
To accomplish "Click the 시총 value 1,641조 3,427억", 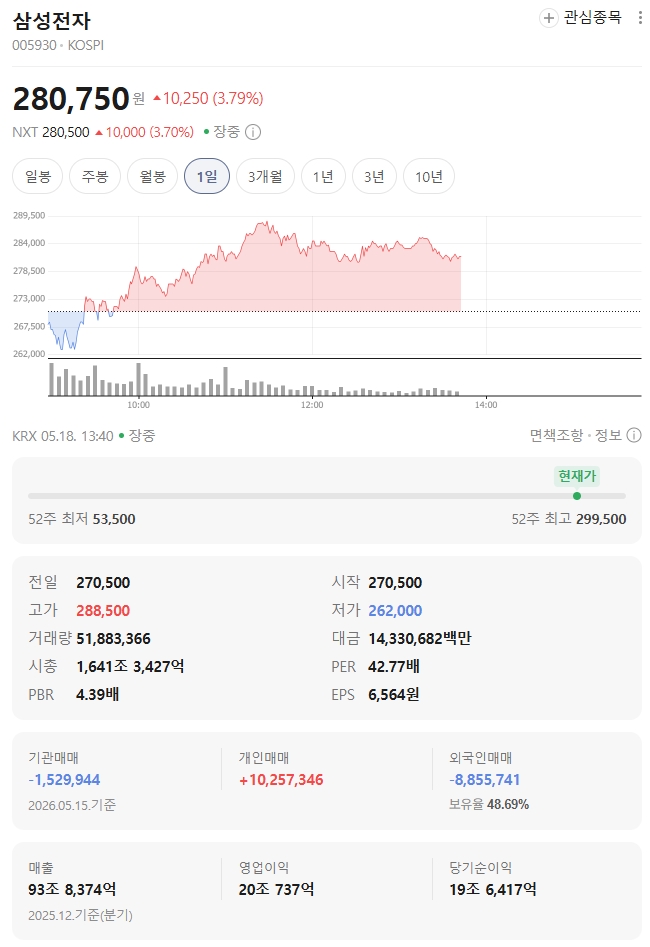I will pos(130,667).
